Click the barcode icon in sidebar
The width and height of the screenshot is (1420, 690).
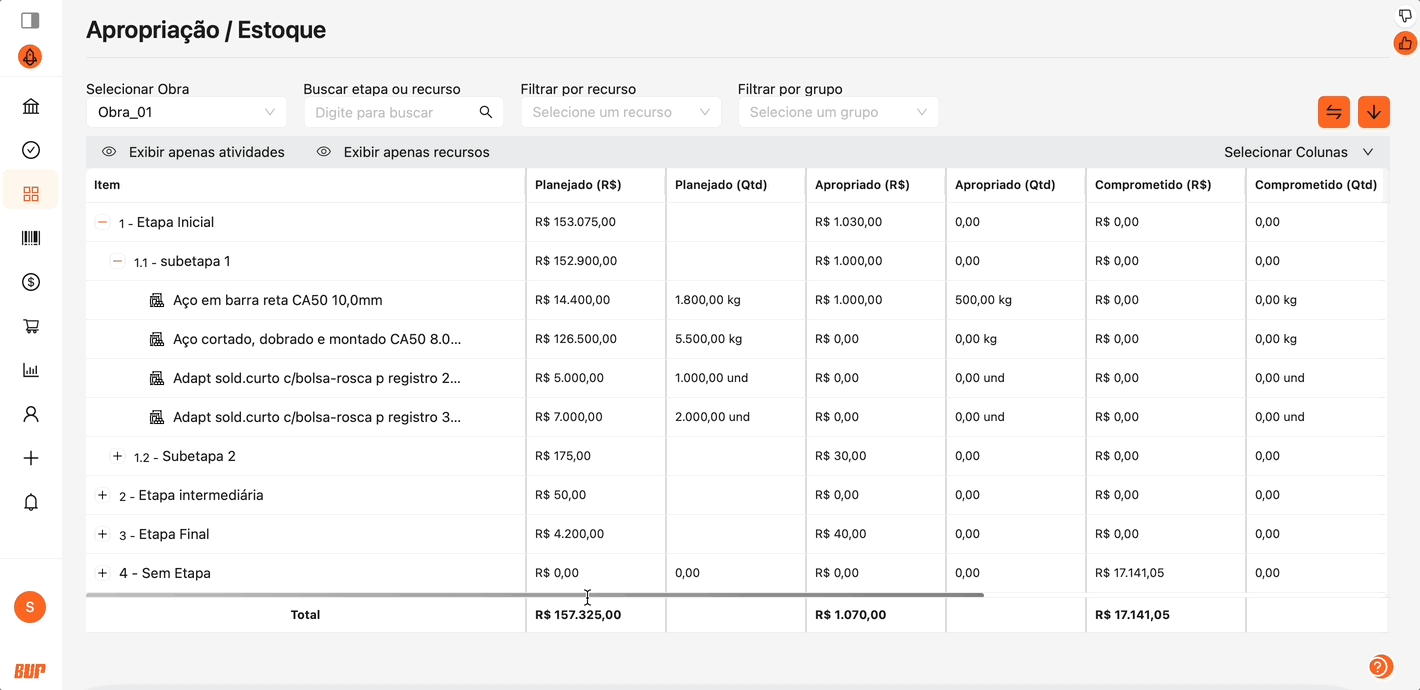31,238
